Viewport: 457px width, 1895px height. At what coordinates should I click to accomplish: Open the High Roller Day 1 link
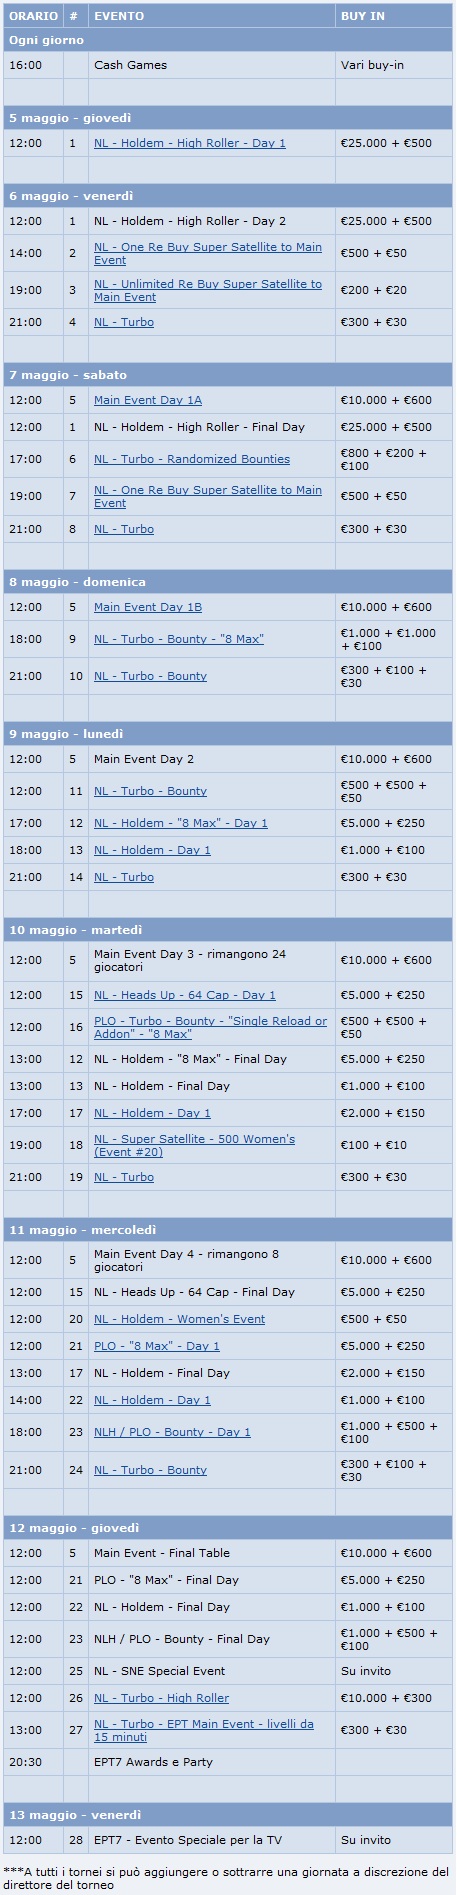point(190,143)
